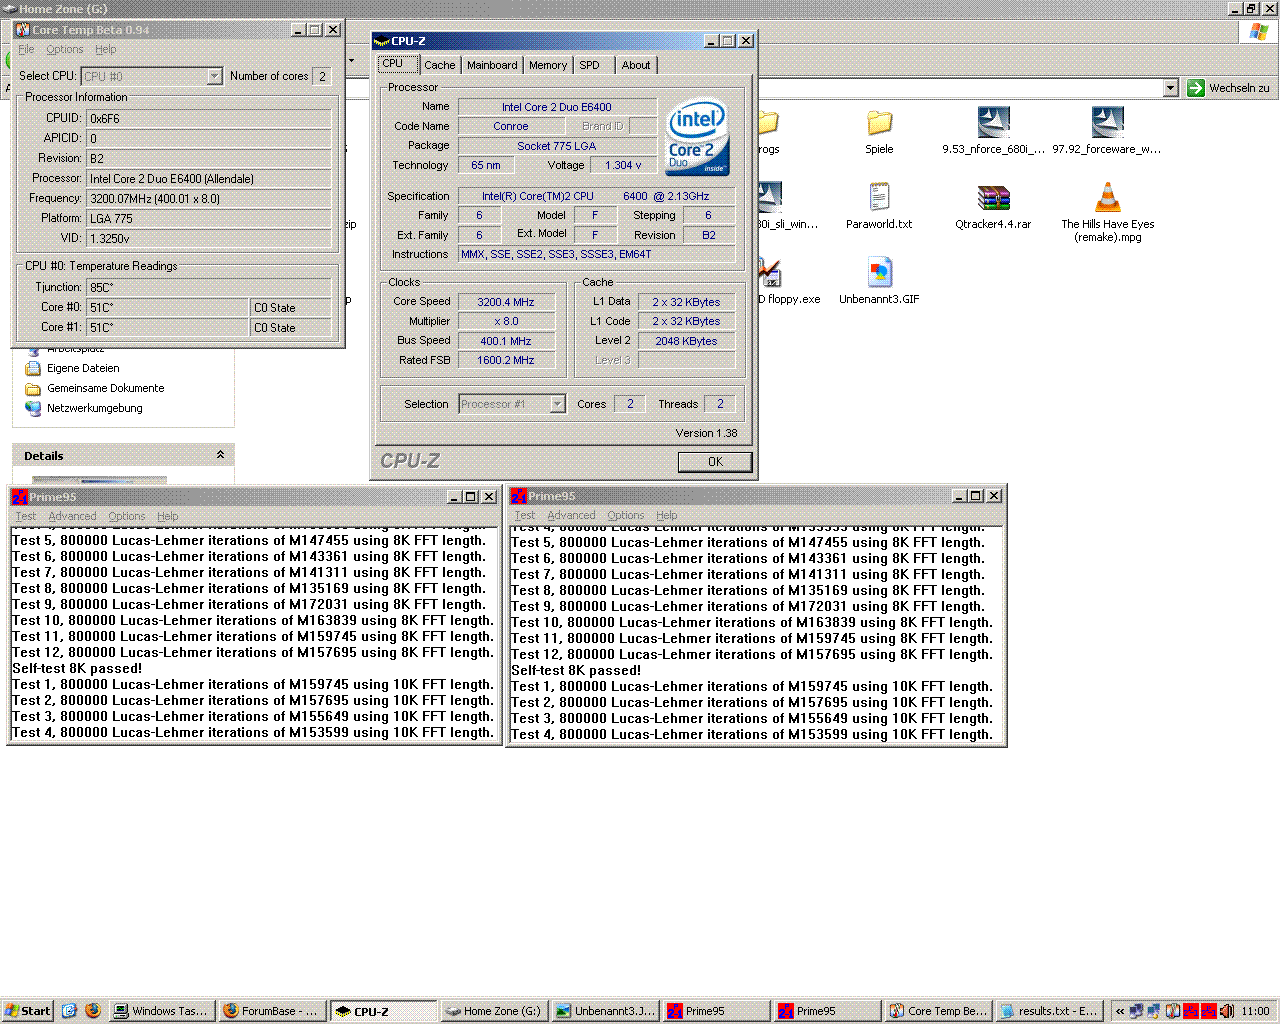The width and height of the screenshot is (1280, 1024).
Task: Open The Hills Have Eyes video icon
Action: point(1107,197)
